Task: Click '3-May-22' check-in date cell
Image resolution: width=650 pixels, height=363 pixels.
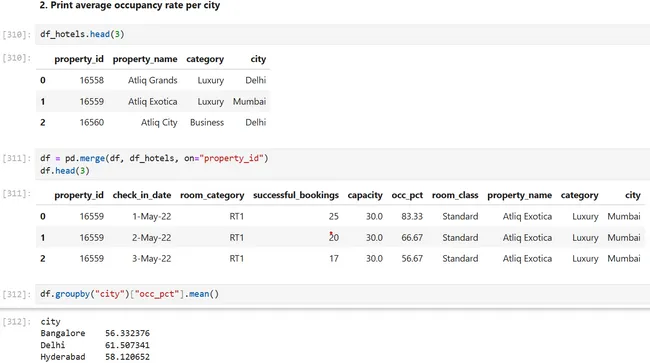Action: [x=151, y=259]
